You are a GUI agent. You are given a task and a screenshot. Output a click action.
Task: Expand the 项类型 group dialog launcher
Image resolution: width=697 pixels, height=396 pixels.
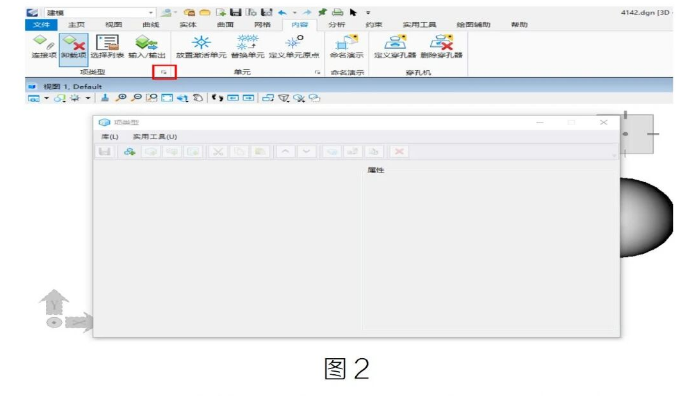pyautogui.click(x=164, y=72)
